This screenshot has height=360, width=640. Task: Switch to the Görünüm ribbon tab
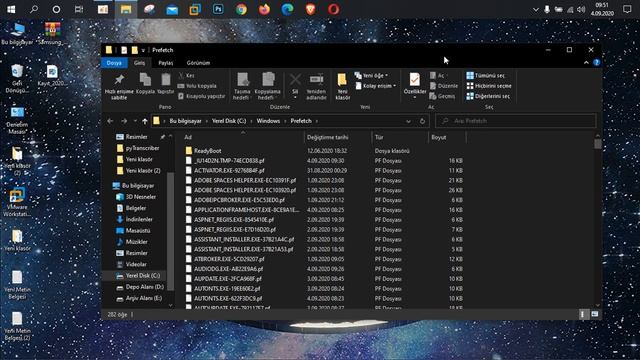pos(198,63)
